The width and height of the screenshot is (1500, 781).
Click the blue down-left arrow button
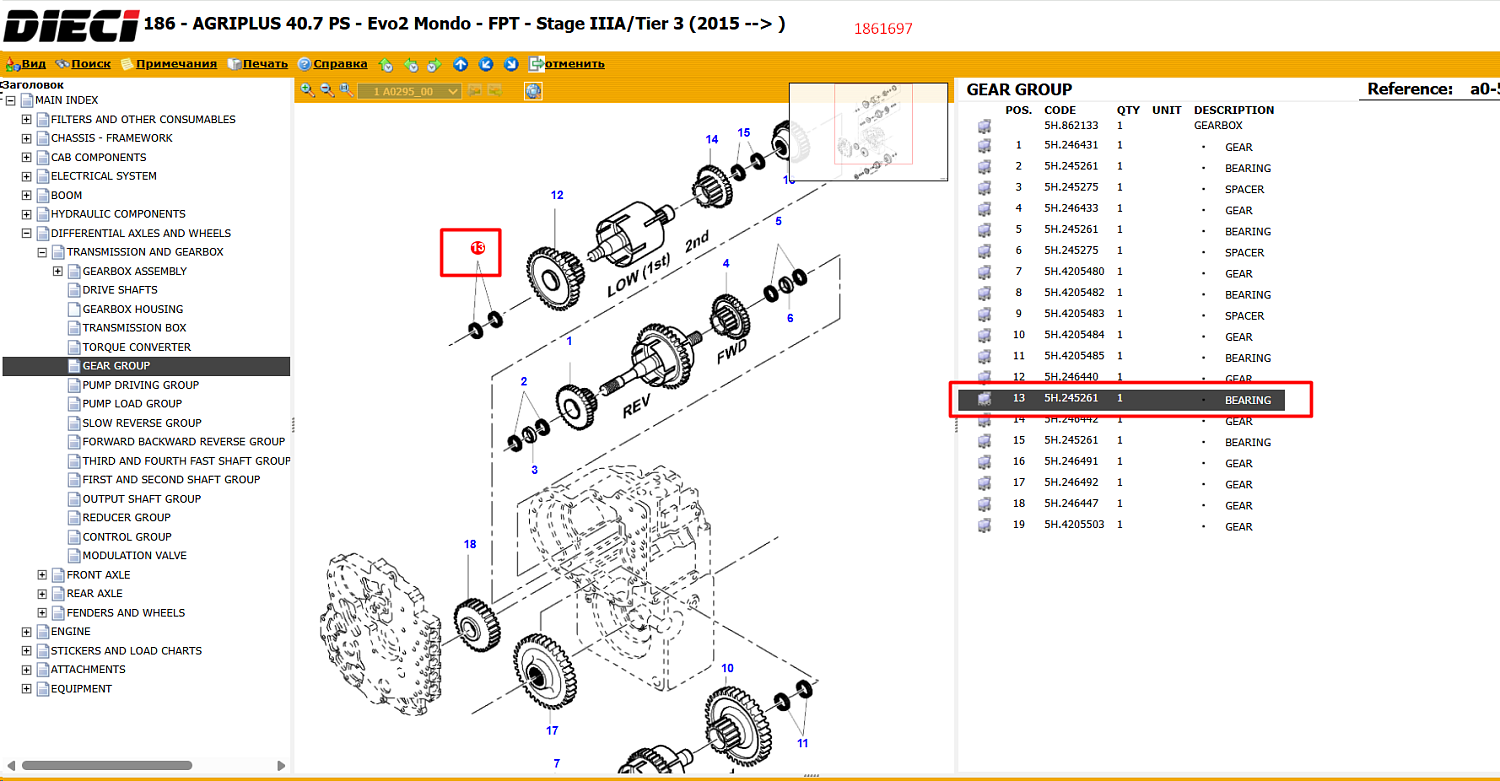486,64
